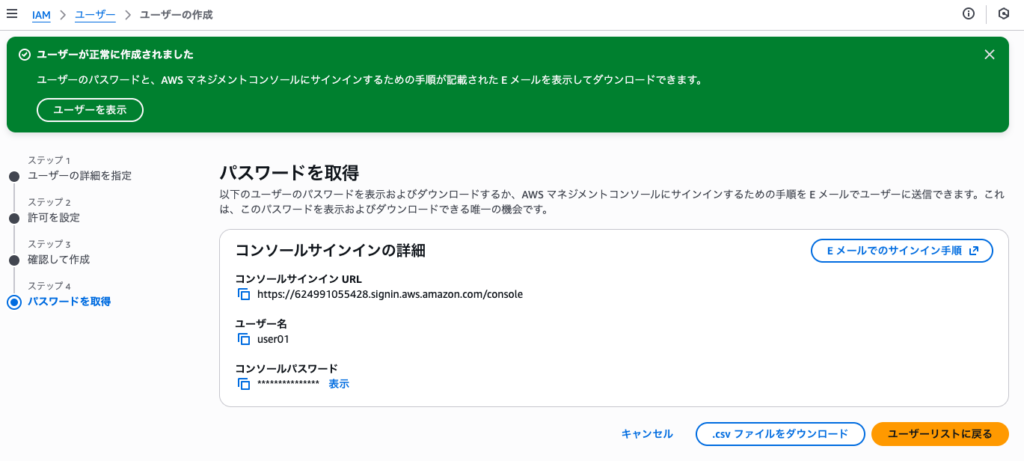
Task: Go to step 2 許可を設定
Action: coord(53,218)
